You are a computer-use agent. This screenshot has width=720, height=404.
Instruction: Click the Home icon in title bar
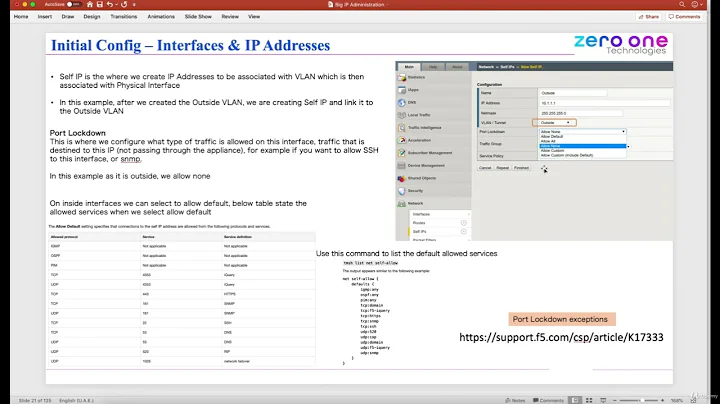pos(90,4)
